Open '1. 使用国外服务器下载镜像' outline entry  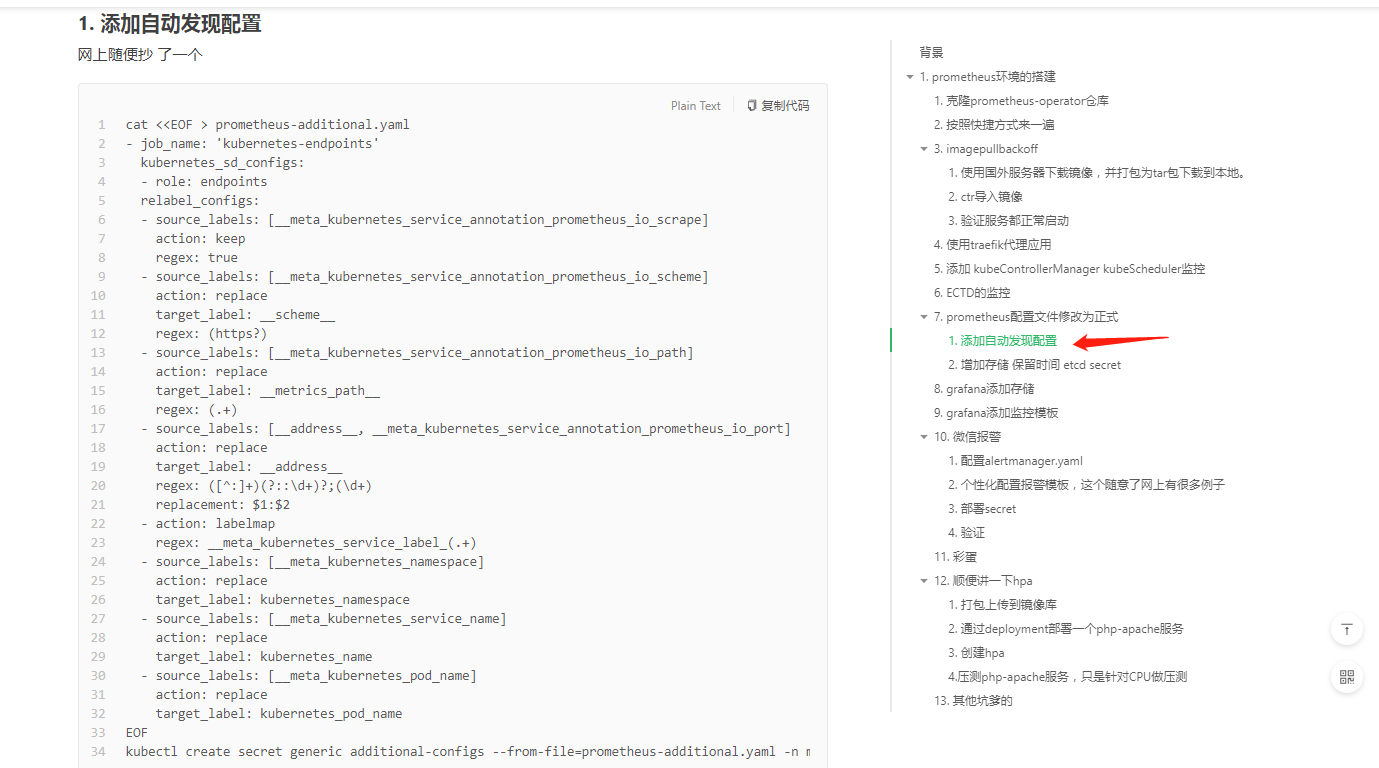[1098, 173]
